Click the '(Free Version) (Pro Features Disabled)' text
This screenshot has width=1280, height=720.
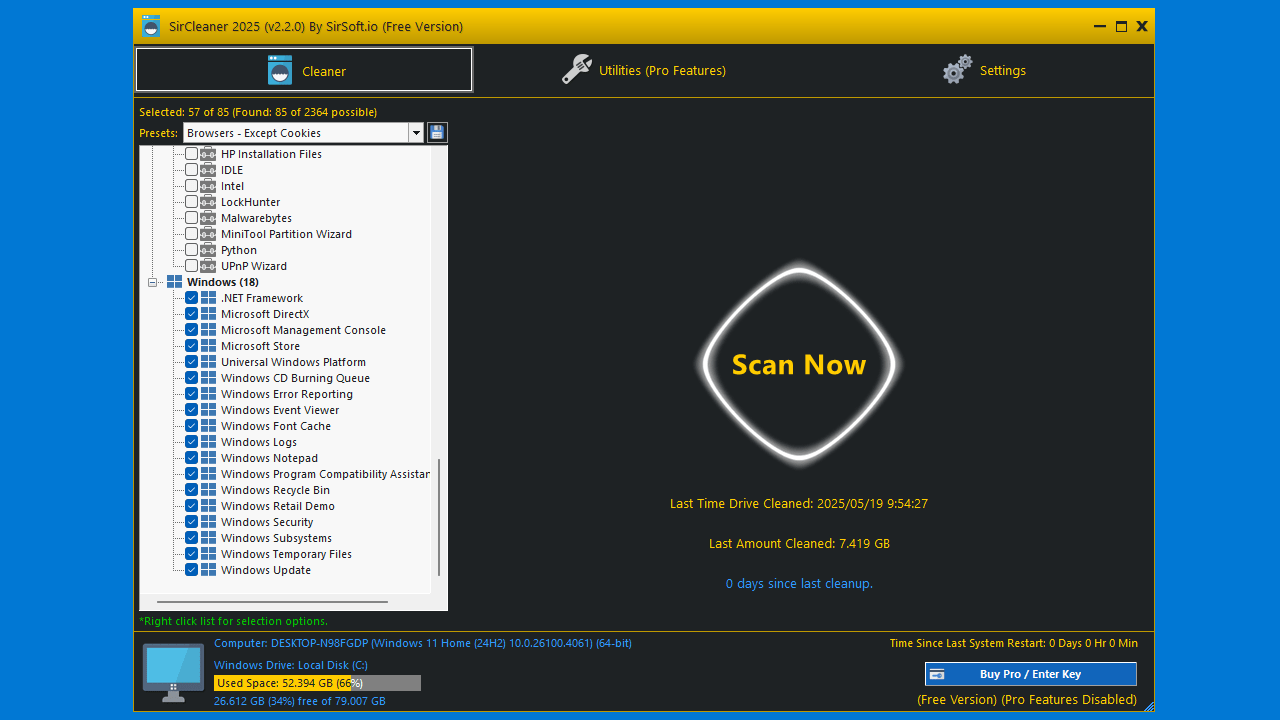point(1027,700)
